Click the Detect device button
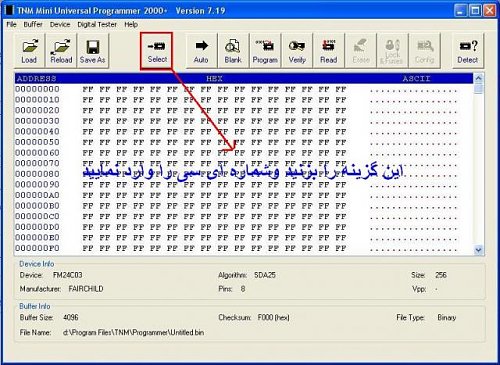The image size is (500, 365). click(x=468, y=51)
